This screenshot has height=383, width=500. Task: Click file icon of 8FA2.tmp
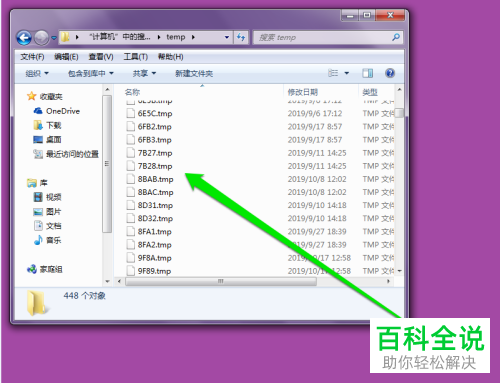click(130, 245)
